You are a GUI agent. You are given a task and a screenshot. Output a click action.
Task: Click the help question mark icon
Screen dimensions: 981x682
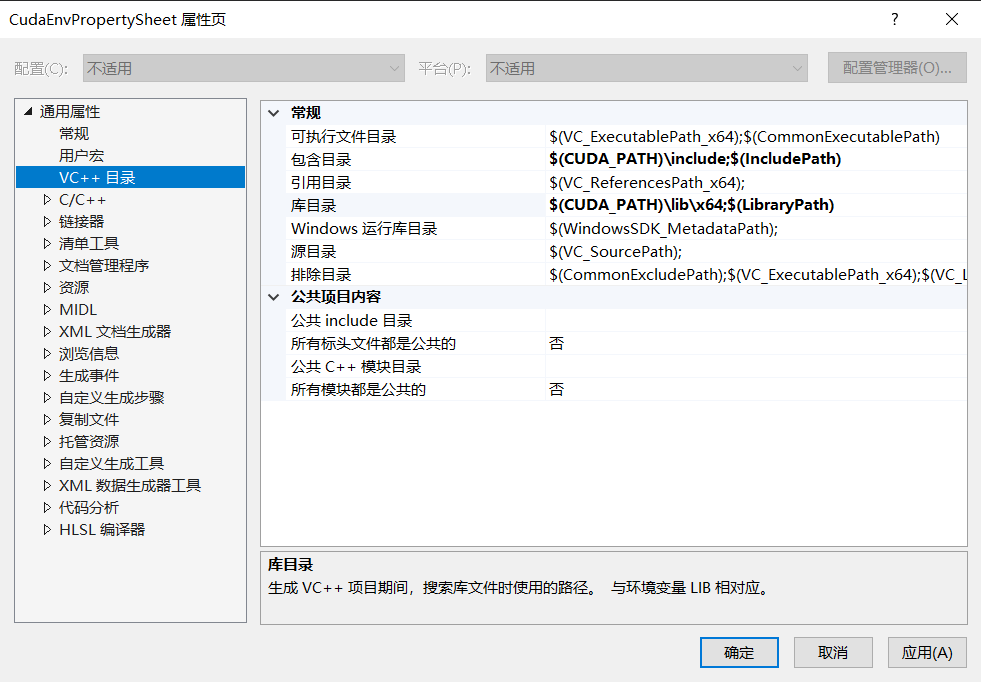(895, 19)
